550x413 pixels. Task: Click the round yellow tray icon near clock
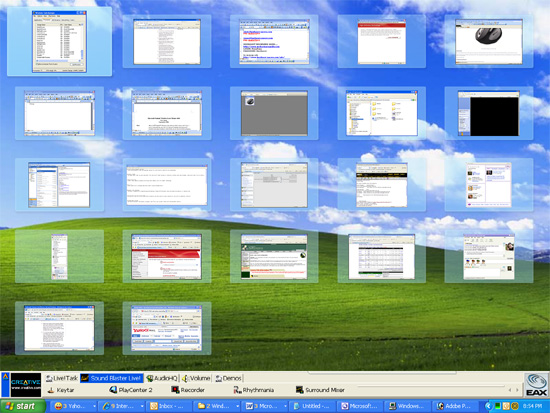click(x=515, y=406)
